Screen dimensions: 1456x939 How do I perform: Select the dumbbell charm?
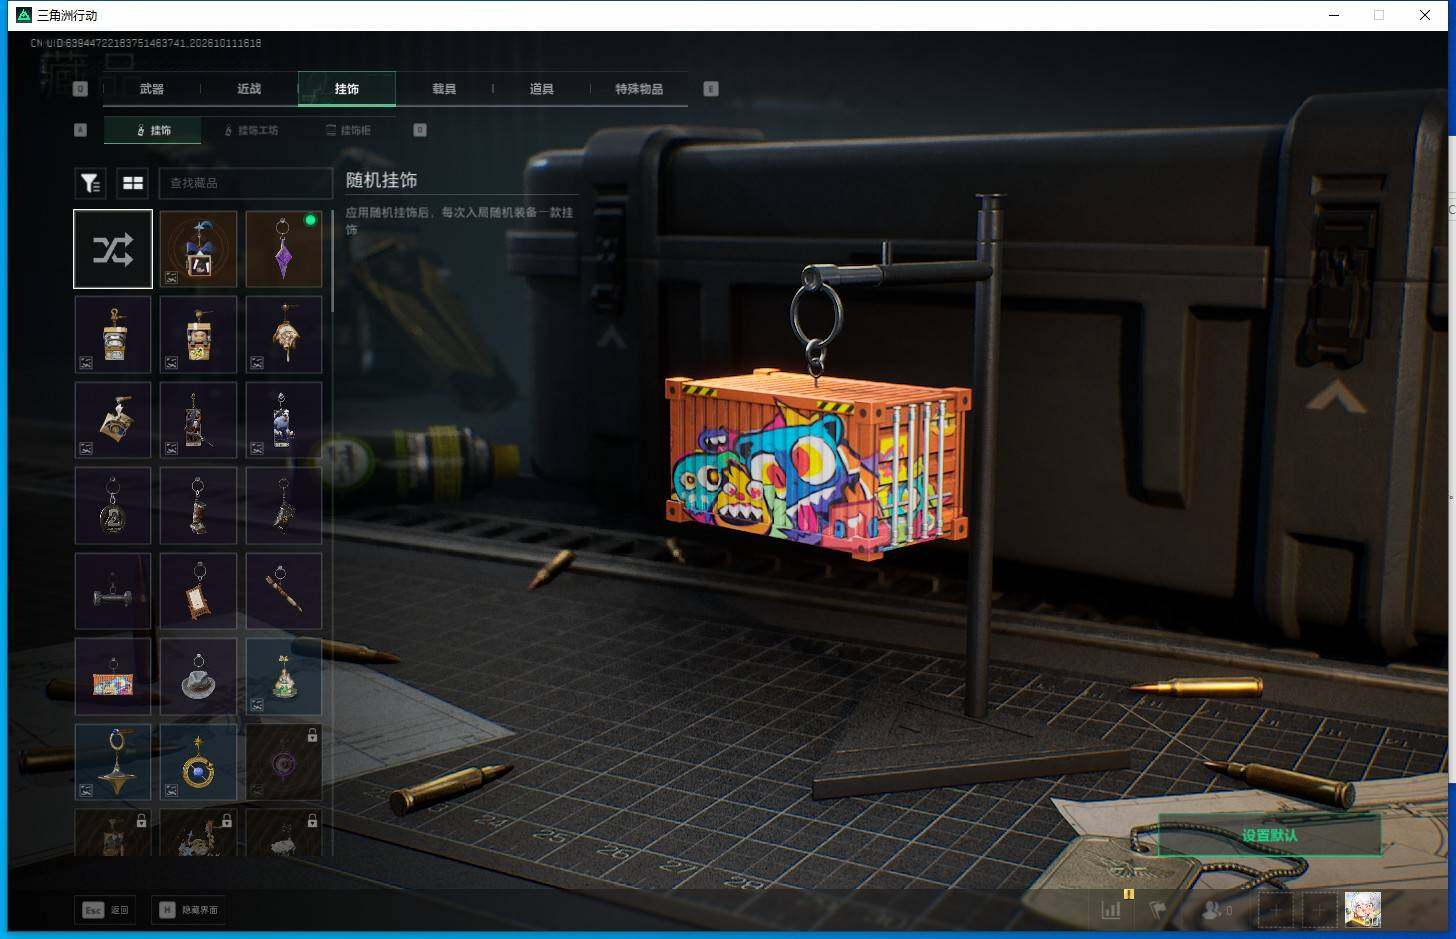113,591
